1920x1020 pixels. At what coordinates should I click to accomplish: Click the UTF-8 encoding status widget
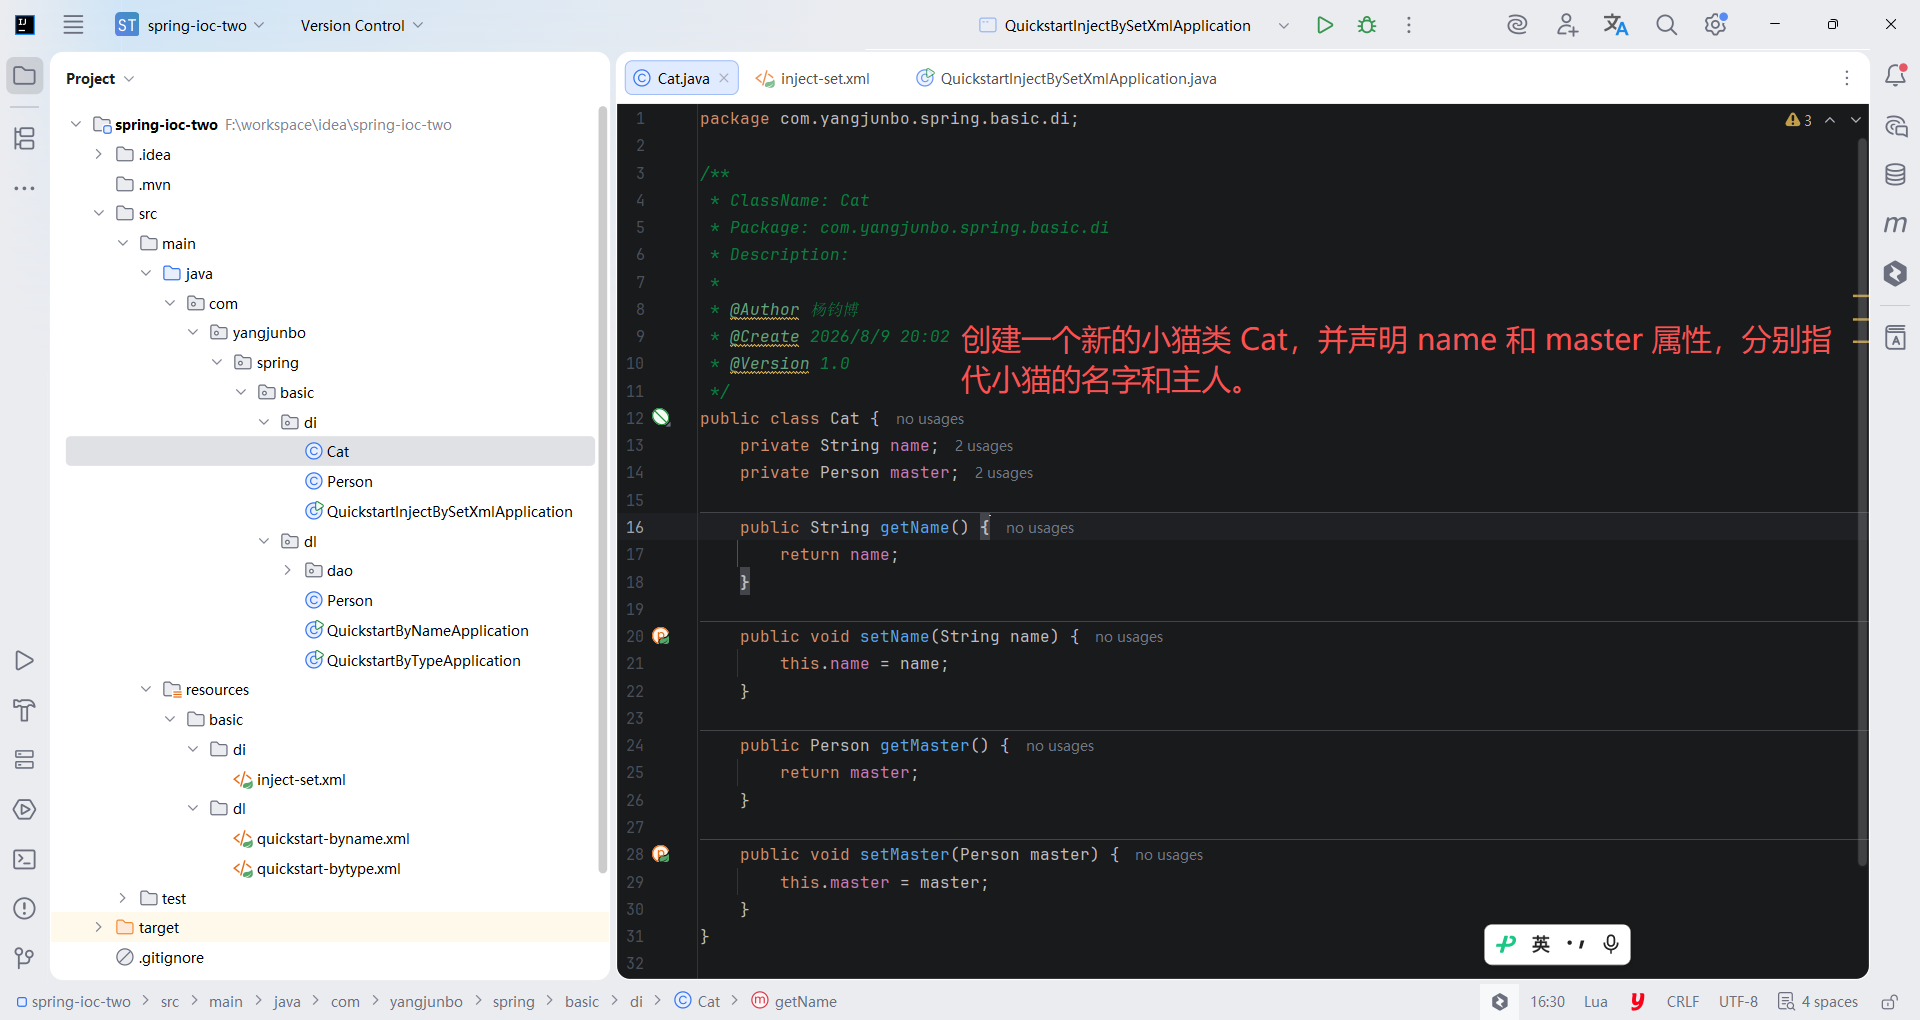coord(1738,1001)
